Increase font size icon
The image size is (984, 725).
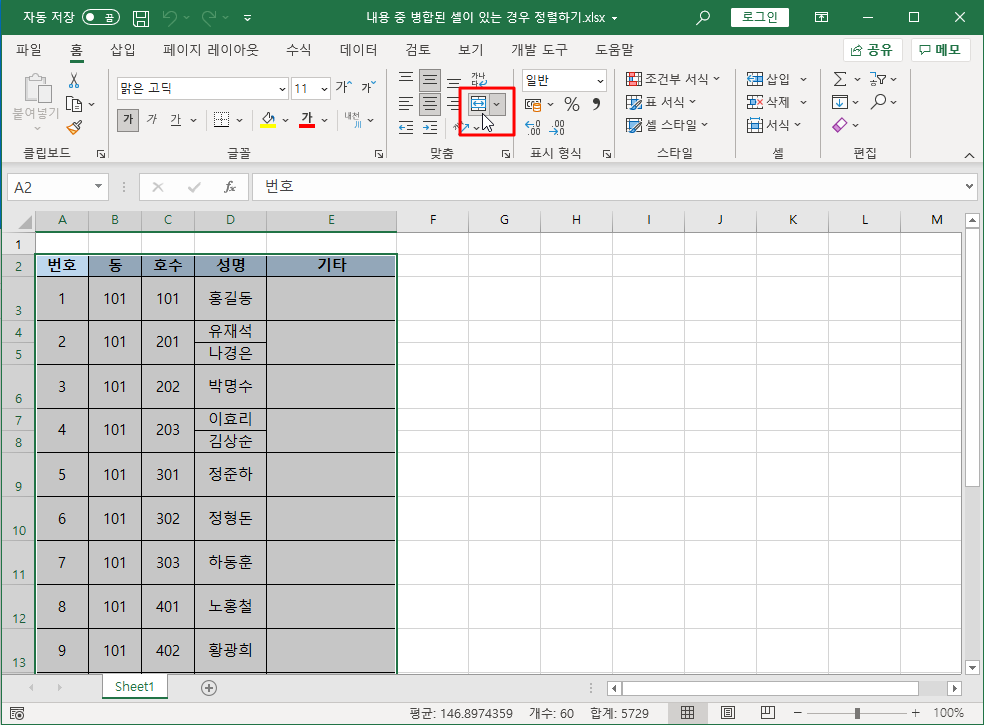344,87
